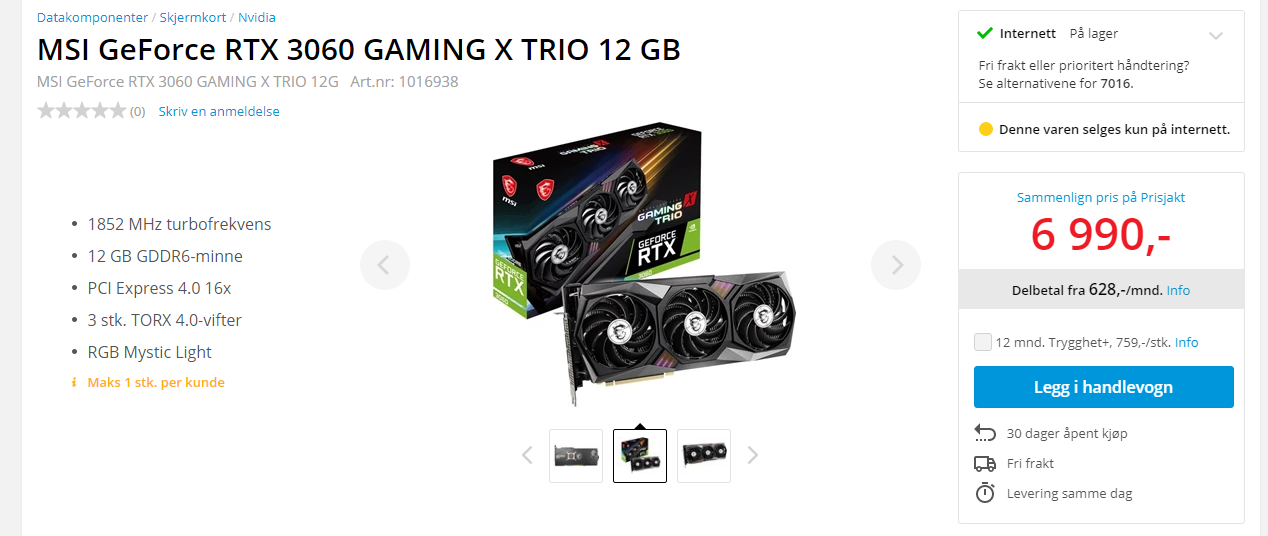
Task: Open the Skriv en anmeldelse link
Action: 219,111
